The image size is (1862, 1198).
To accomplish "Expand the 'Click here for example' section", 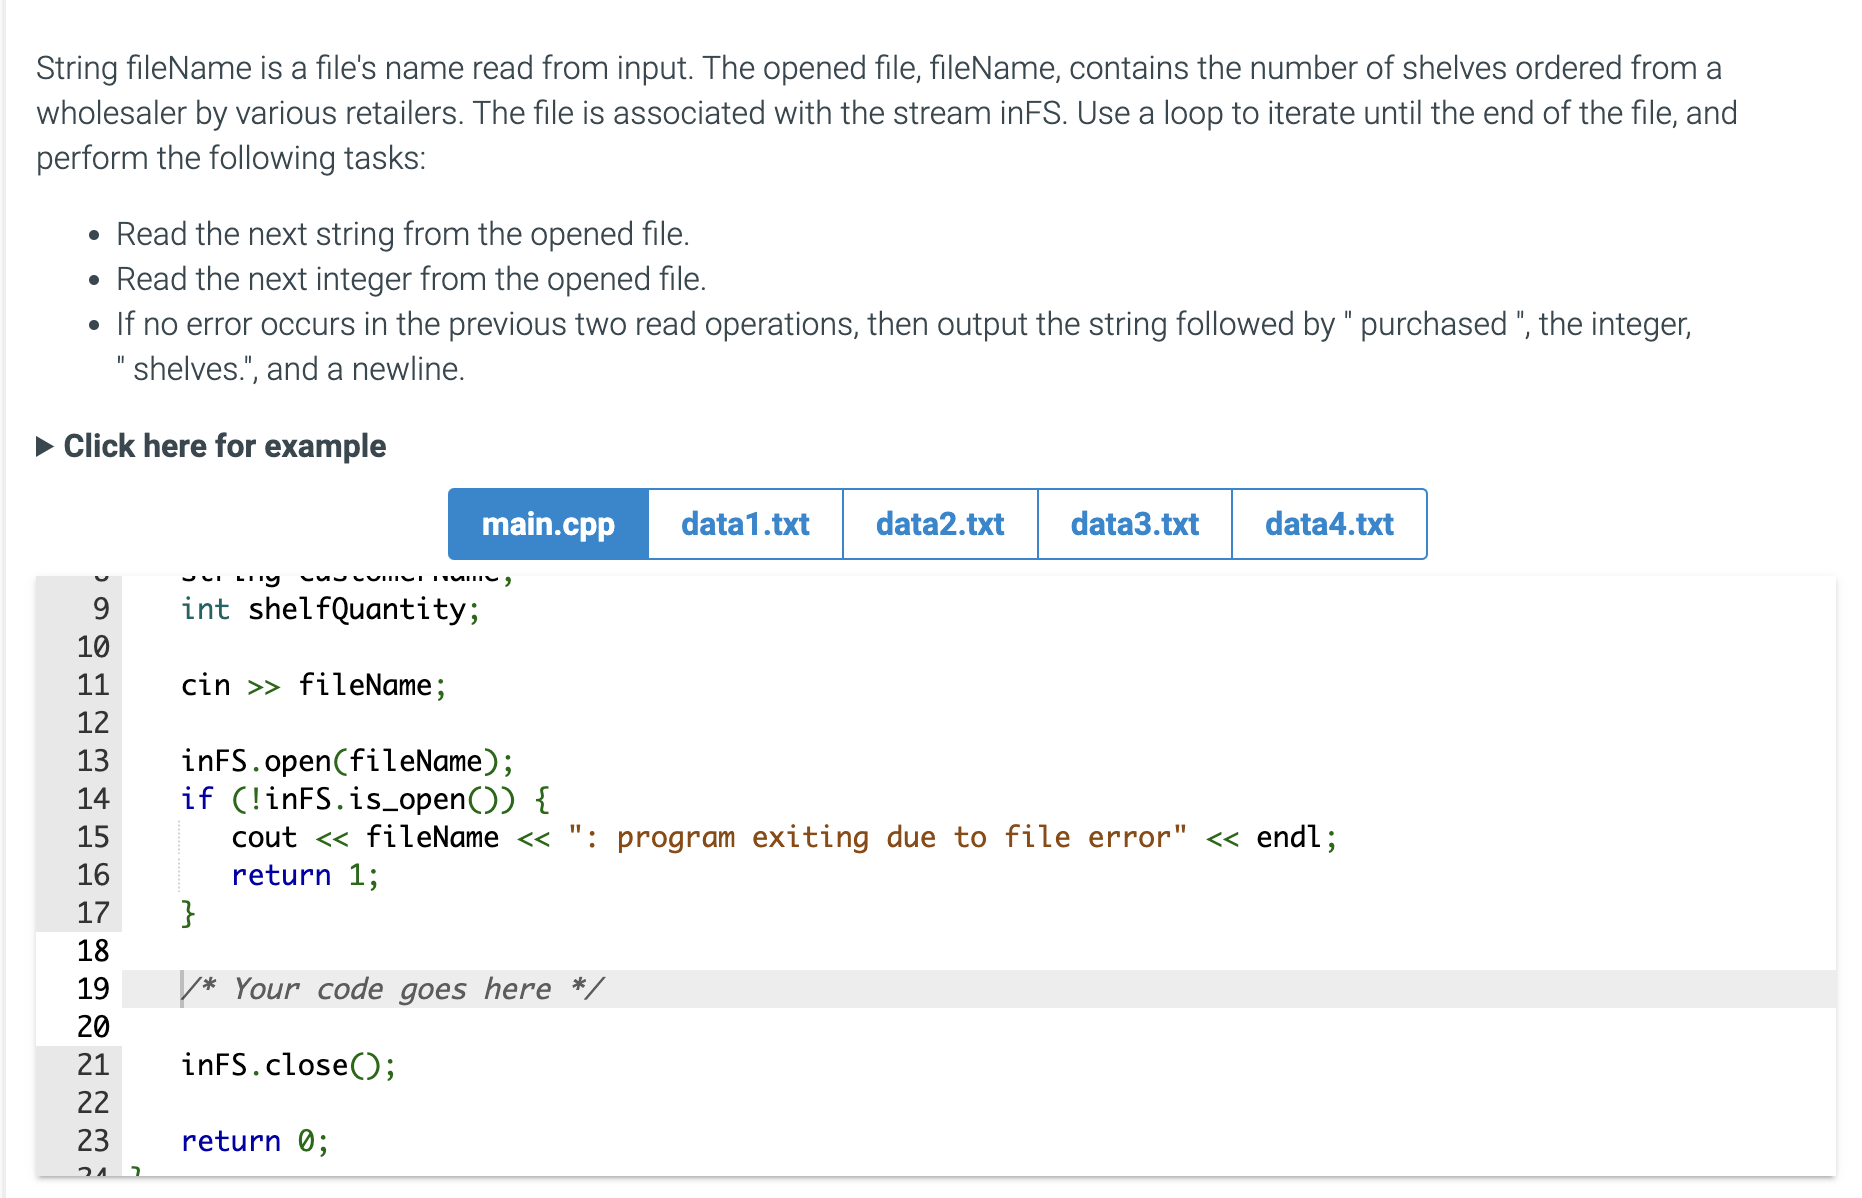I will coord(224,446).
